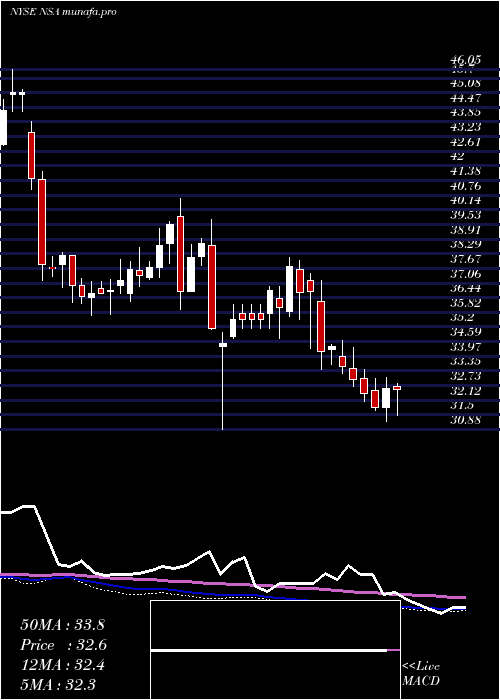Select the 38.29 price axis label
500x700 pixels.
(x=465, y=244)
